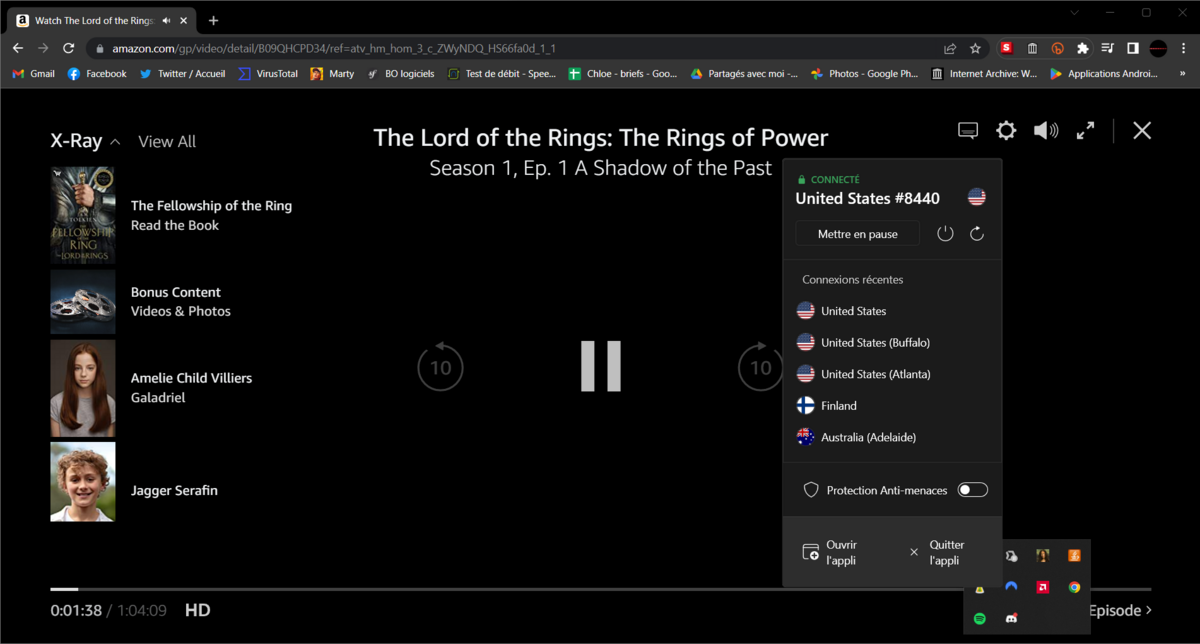Open the Chrome three-dot menu
Screen dimensions: 1200x644
1182,48
